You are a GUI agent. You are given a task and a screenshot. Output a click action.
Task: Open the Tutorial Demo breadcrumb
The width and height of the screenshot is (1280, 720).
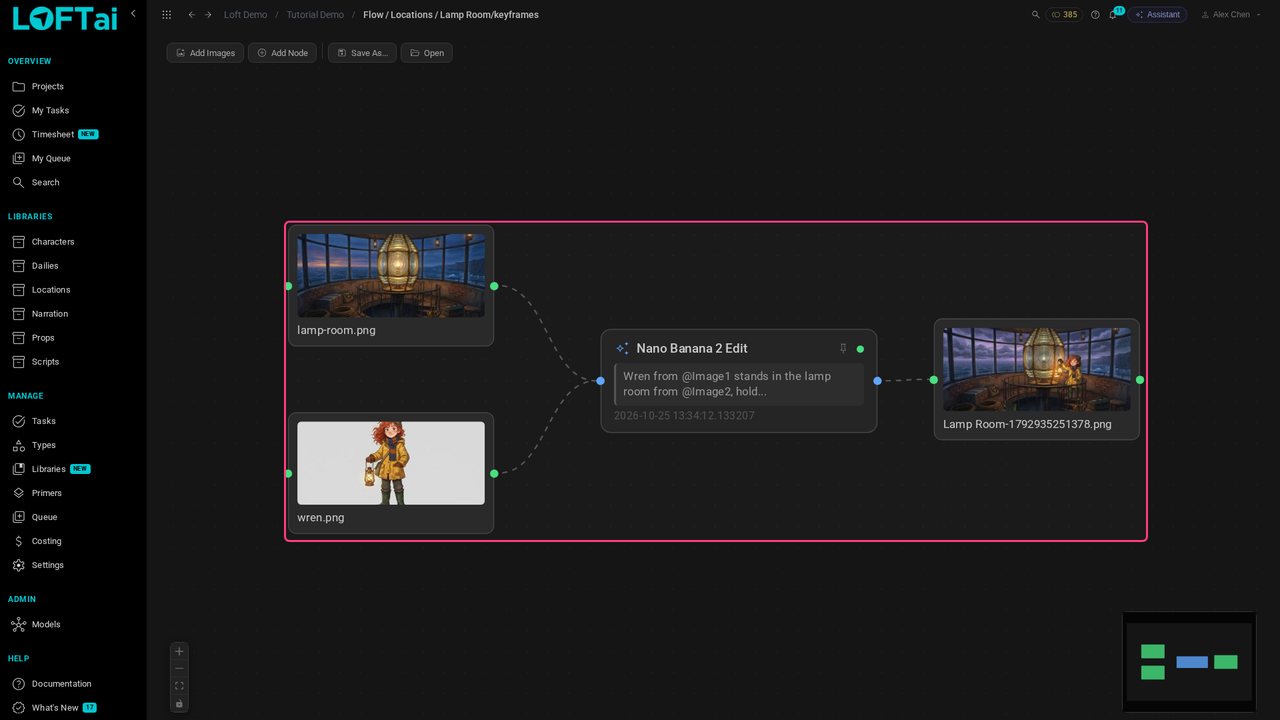pos(315,15)
